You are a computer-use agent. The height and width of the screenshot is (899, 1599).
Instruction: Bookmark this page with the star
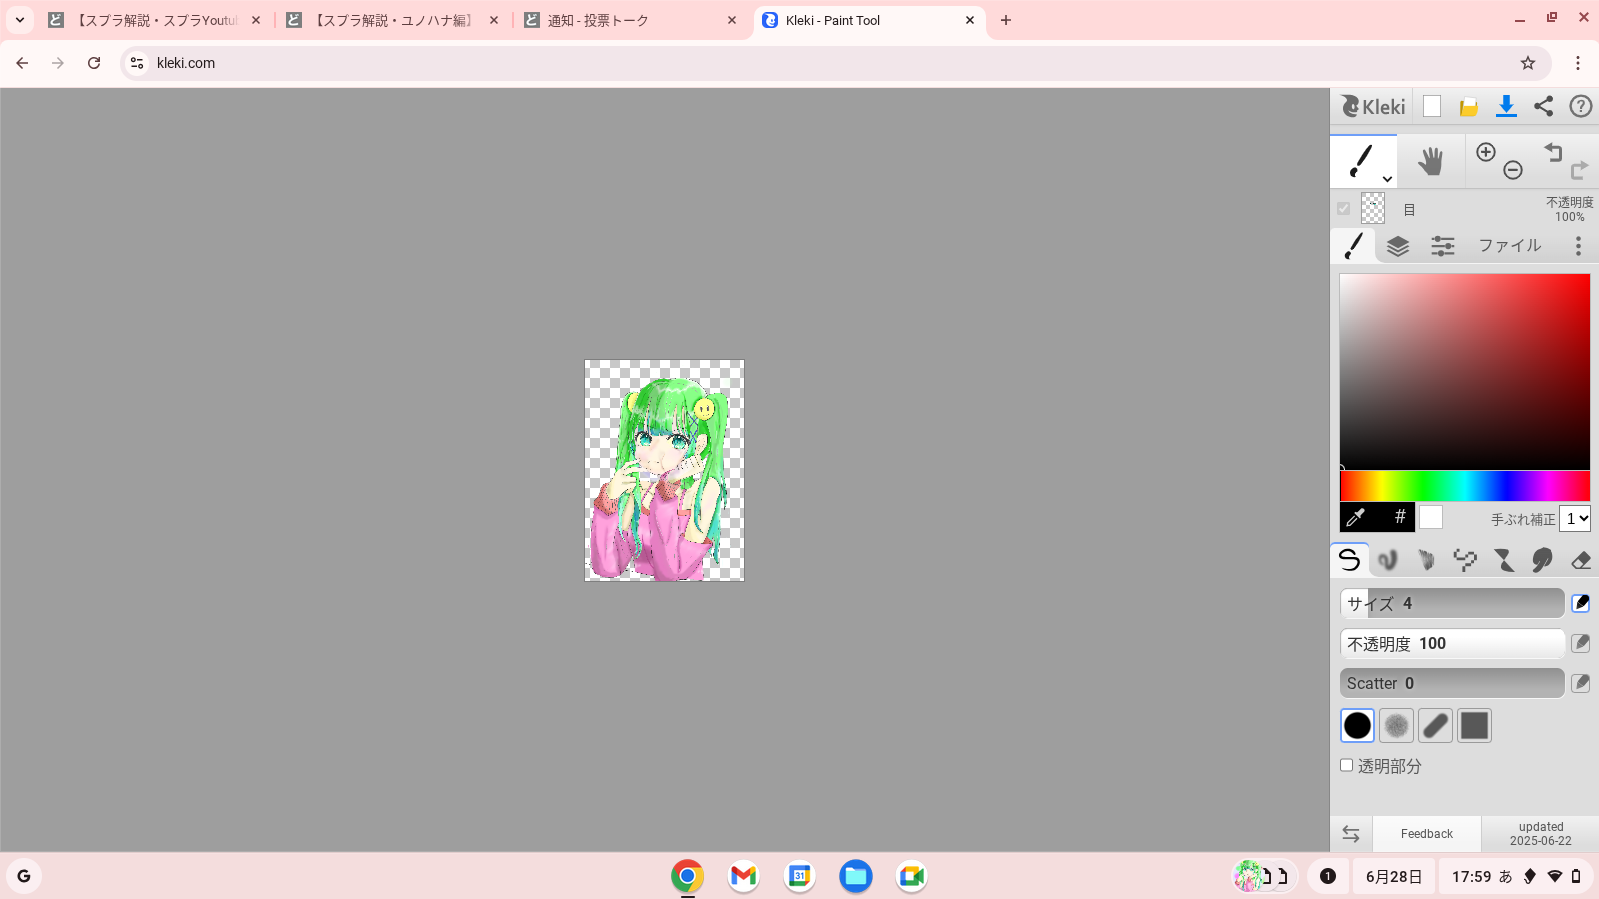coord(1528,63)
